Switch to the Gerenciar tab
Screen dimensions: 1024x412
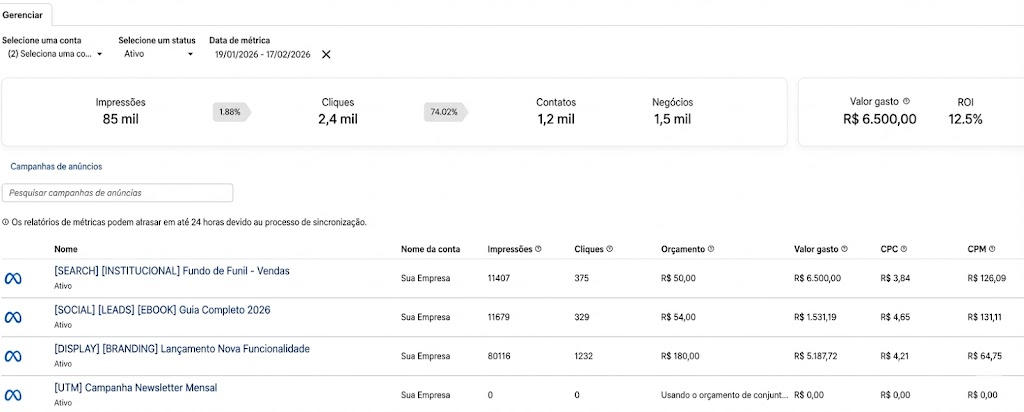click(x=22, y=14)
